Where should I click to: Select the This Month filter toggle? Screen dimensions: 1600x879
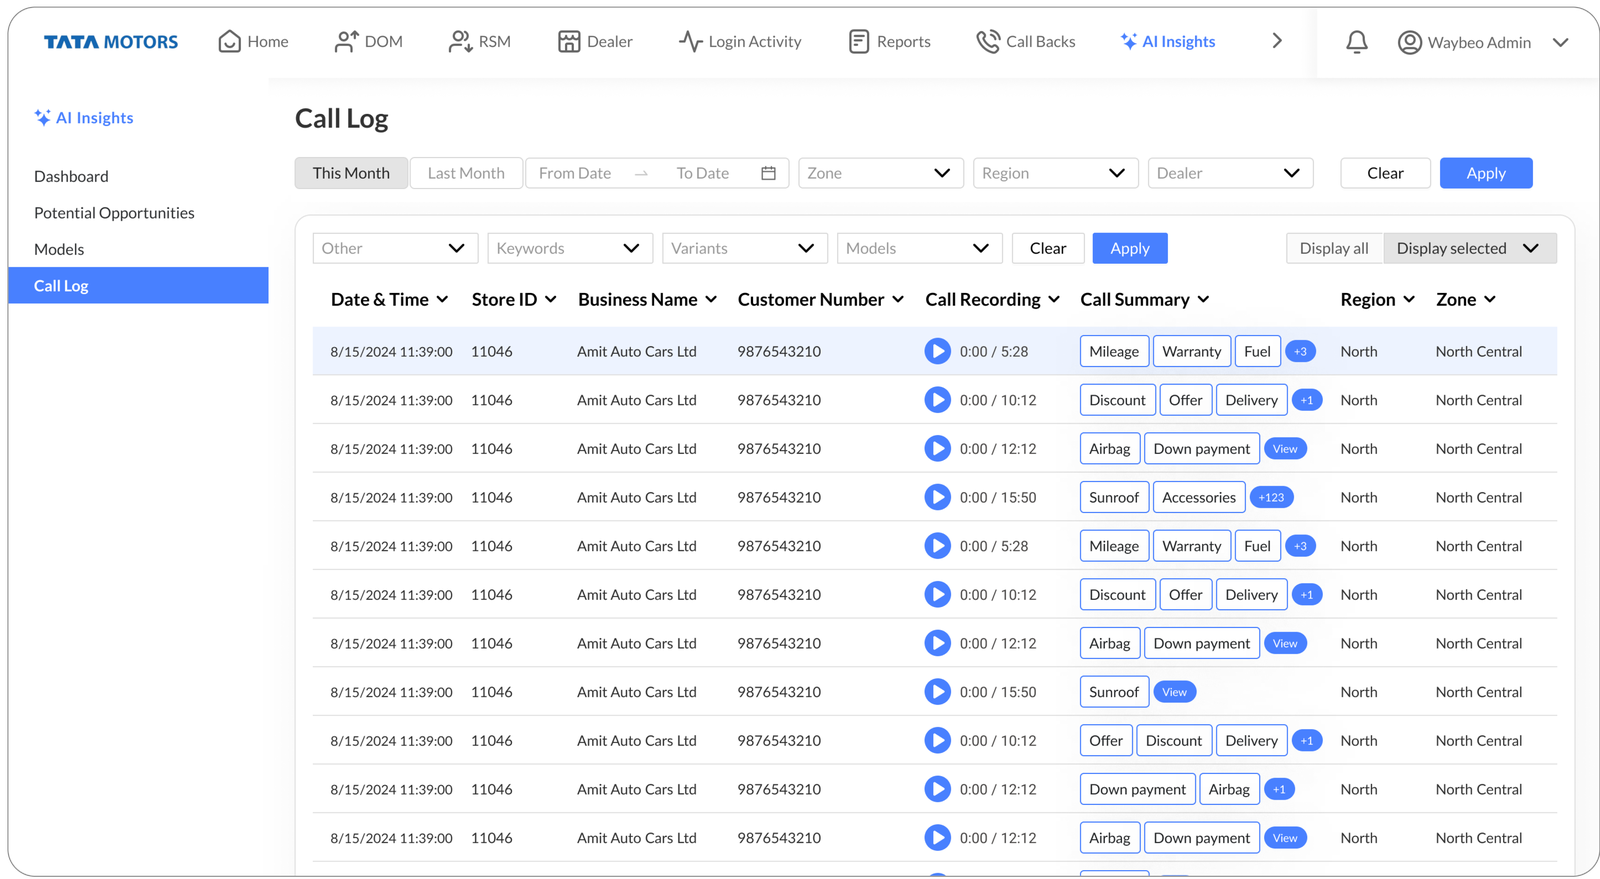[351, 173]
